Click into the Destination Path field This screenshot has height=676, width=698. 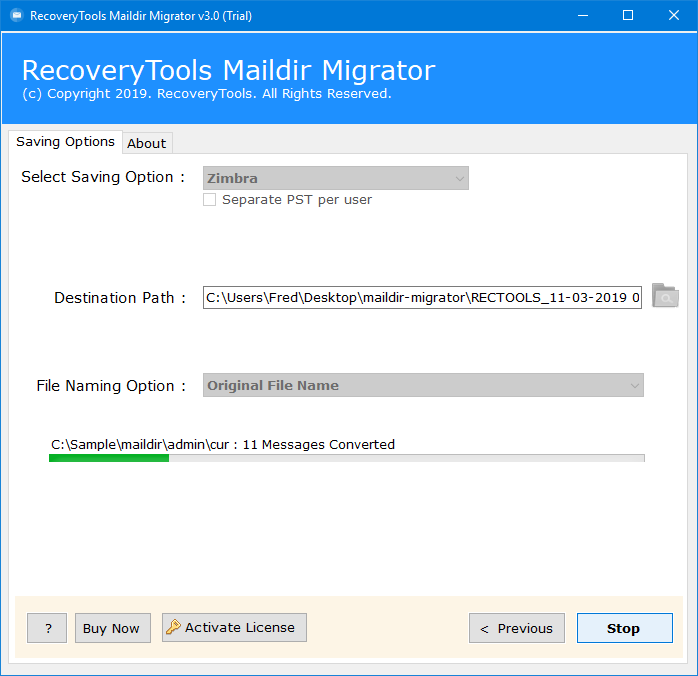click(422, 298)
